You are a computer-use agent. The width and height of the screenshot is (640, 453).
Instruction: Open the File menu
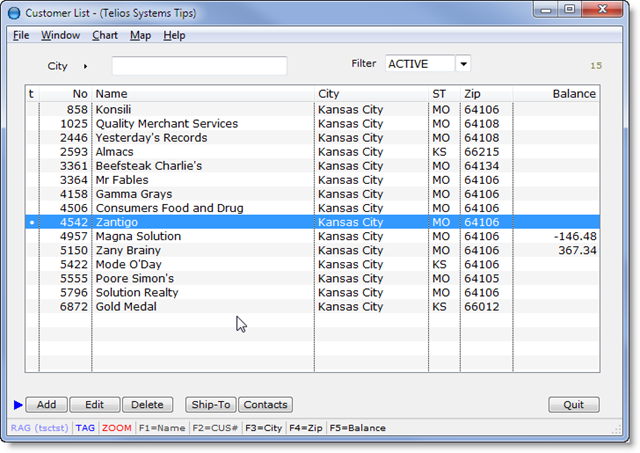pos(21,35)
